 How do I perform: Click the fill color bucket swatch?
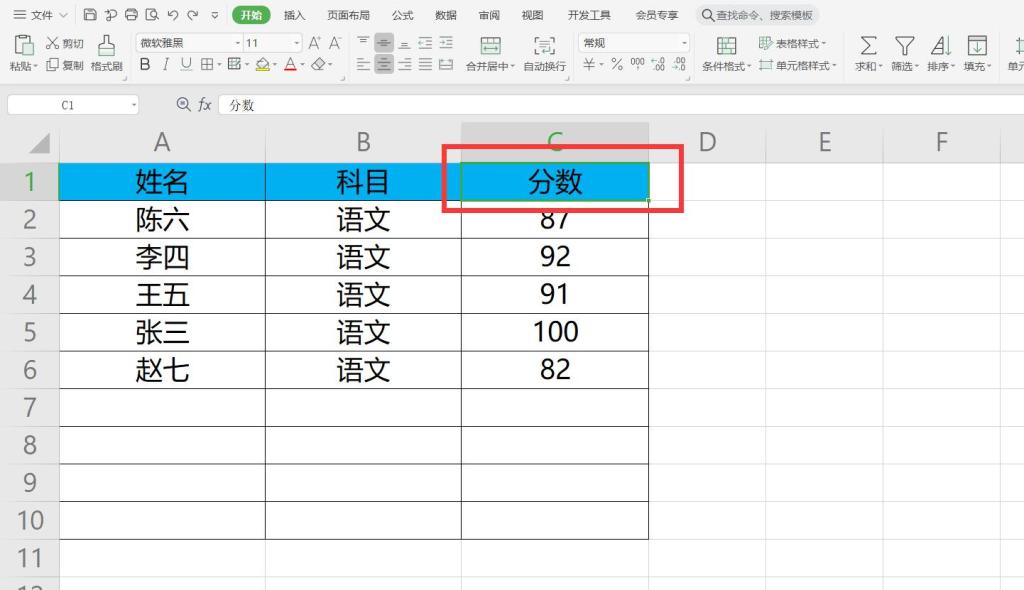(x=261, y=65)
